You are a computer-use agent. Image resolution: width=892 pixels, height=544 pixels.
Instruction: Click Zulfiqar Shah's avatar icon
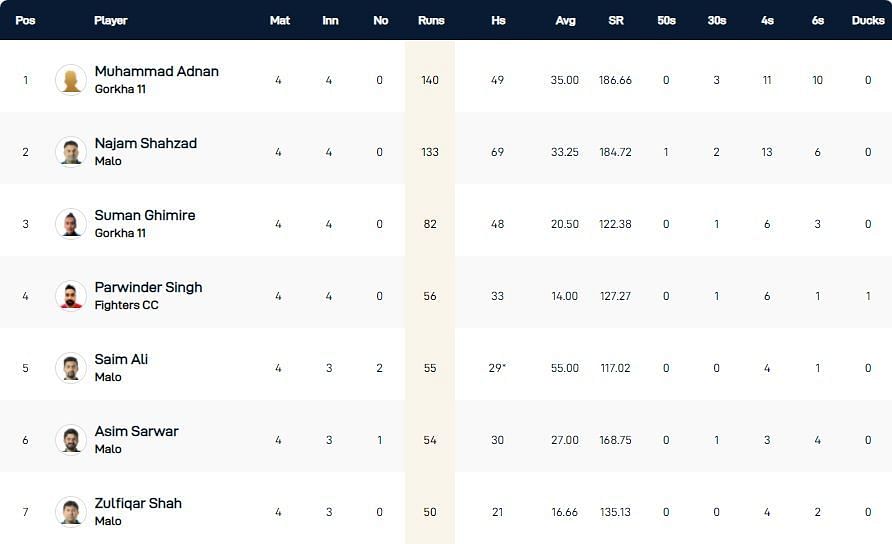click(71, 512)
